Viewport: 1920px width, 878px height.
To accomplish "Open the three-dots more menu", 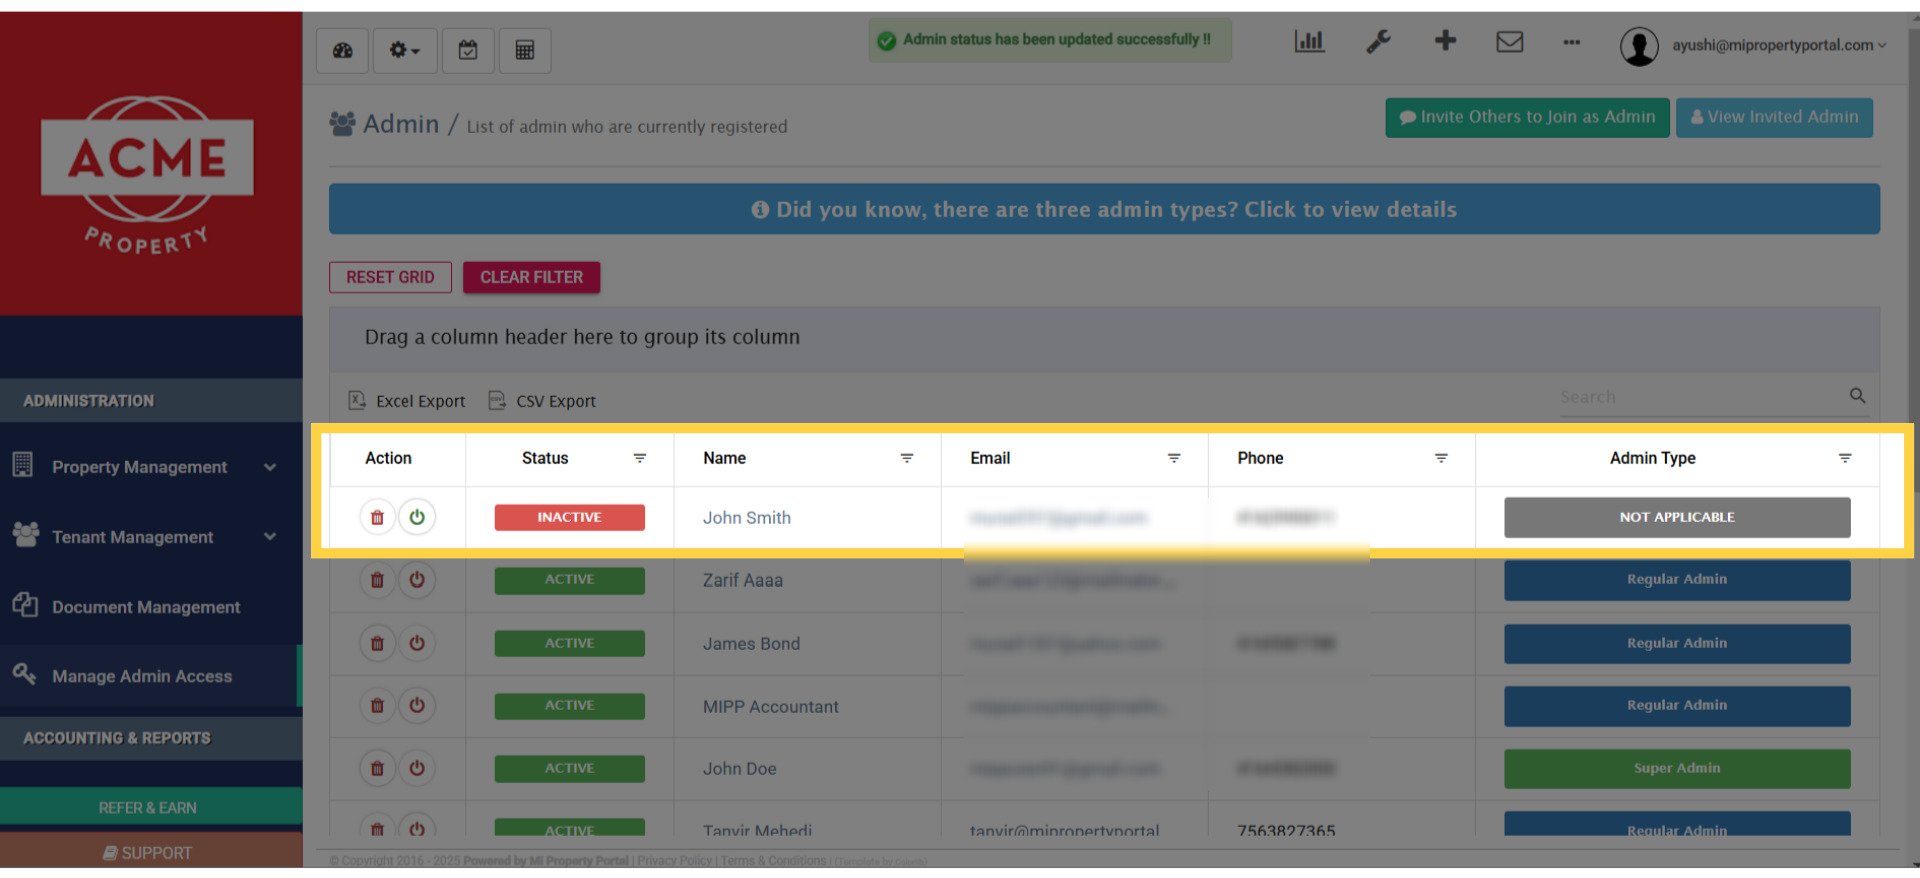I will (1572, 42).
